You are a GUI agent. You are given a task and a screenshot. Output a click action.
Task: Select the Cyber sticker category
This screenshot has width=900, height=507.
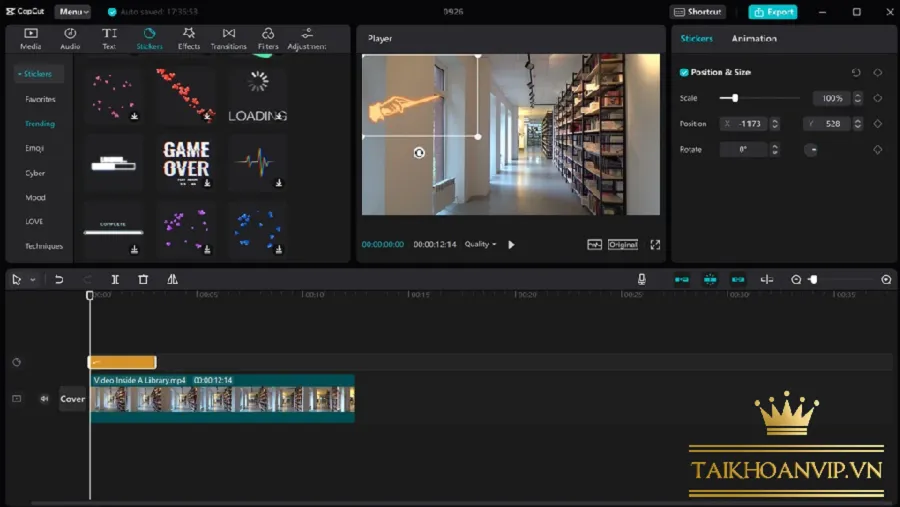point(35,173)
